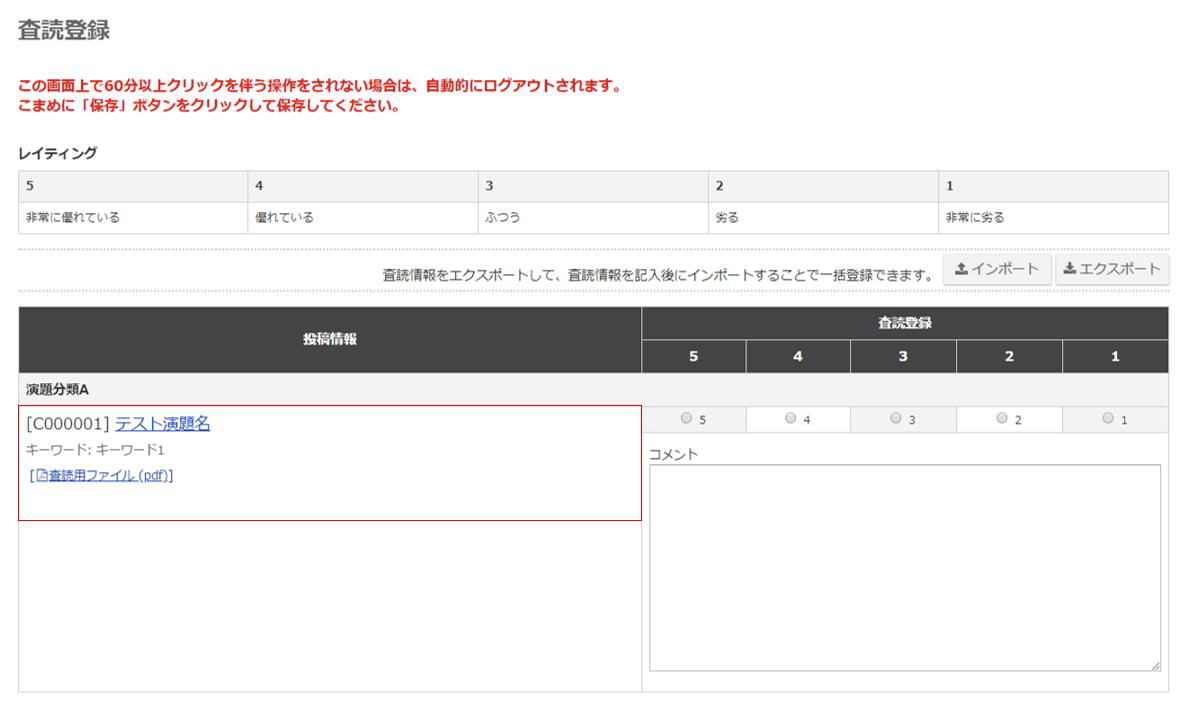The width and height of the screenshot is (1184, 706).
Task: Click the エクスポート download button
Action: pyautogui.click(x=1111, y=269)
